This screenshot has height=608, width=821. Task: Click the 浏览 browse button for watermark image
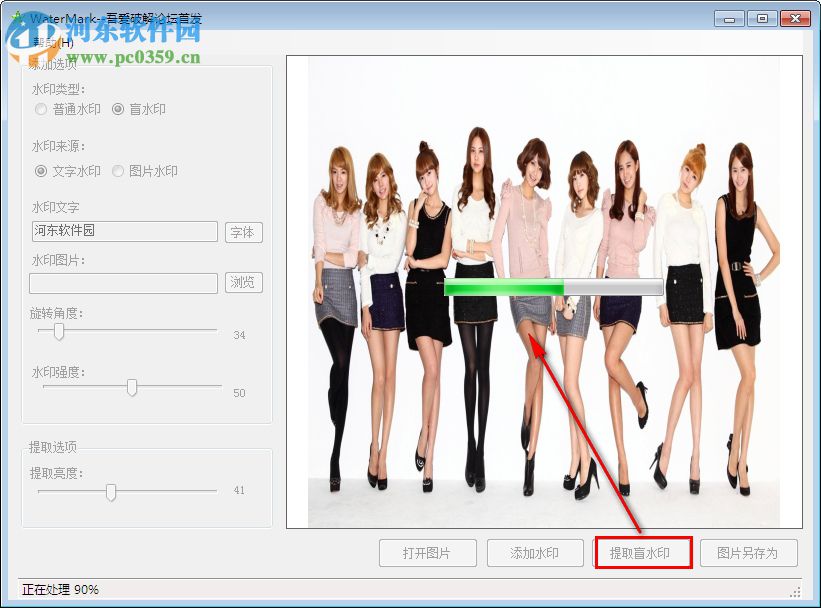tap(243, 282)
